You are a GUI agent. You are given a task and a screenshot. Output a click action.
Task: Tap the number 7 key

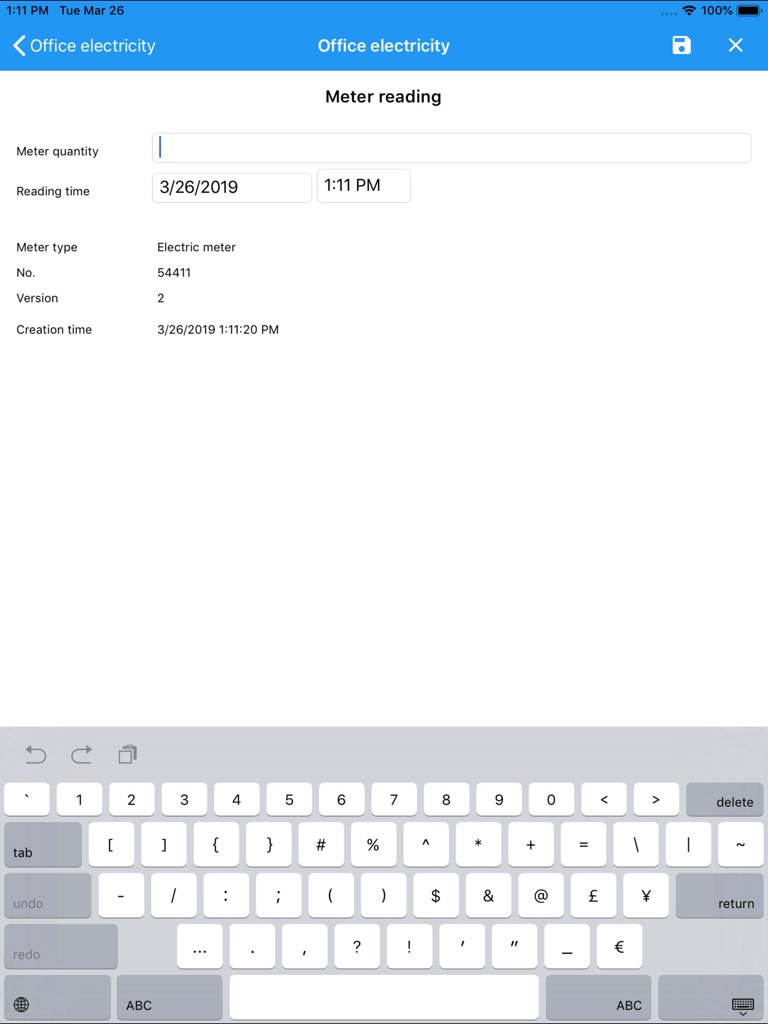[x=394, y=799]
